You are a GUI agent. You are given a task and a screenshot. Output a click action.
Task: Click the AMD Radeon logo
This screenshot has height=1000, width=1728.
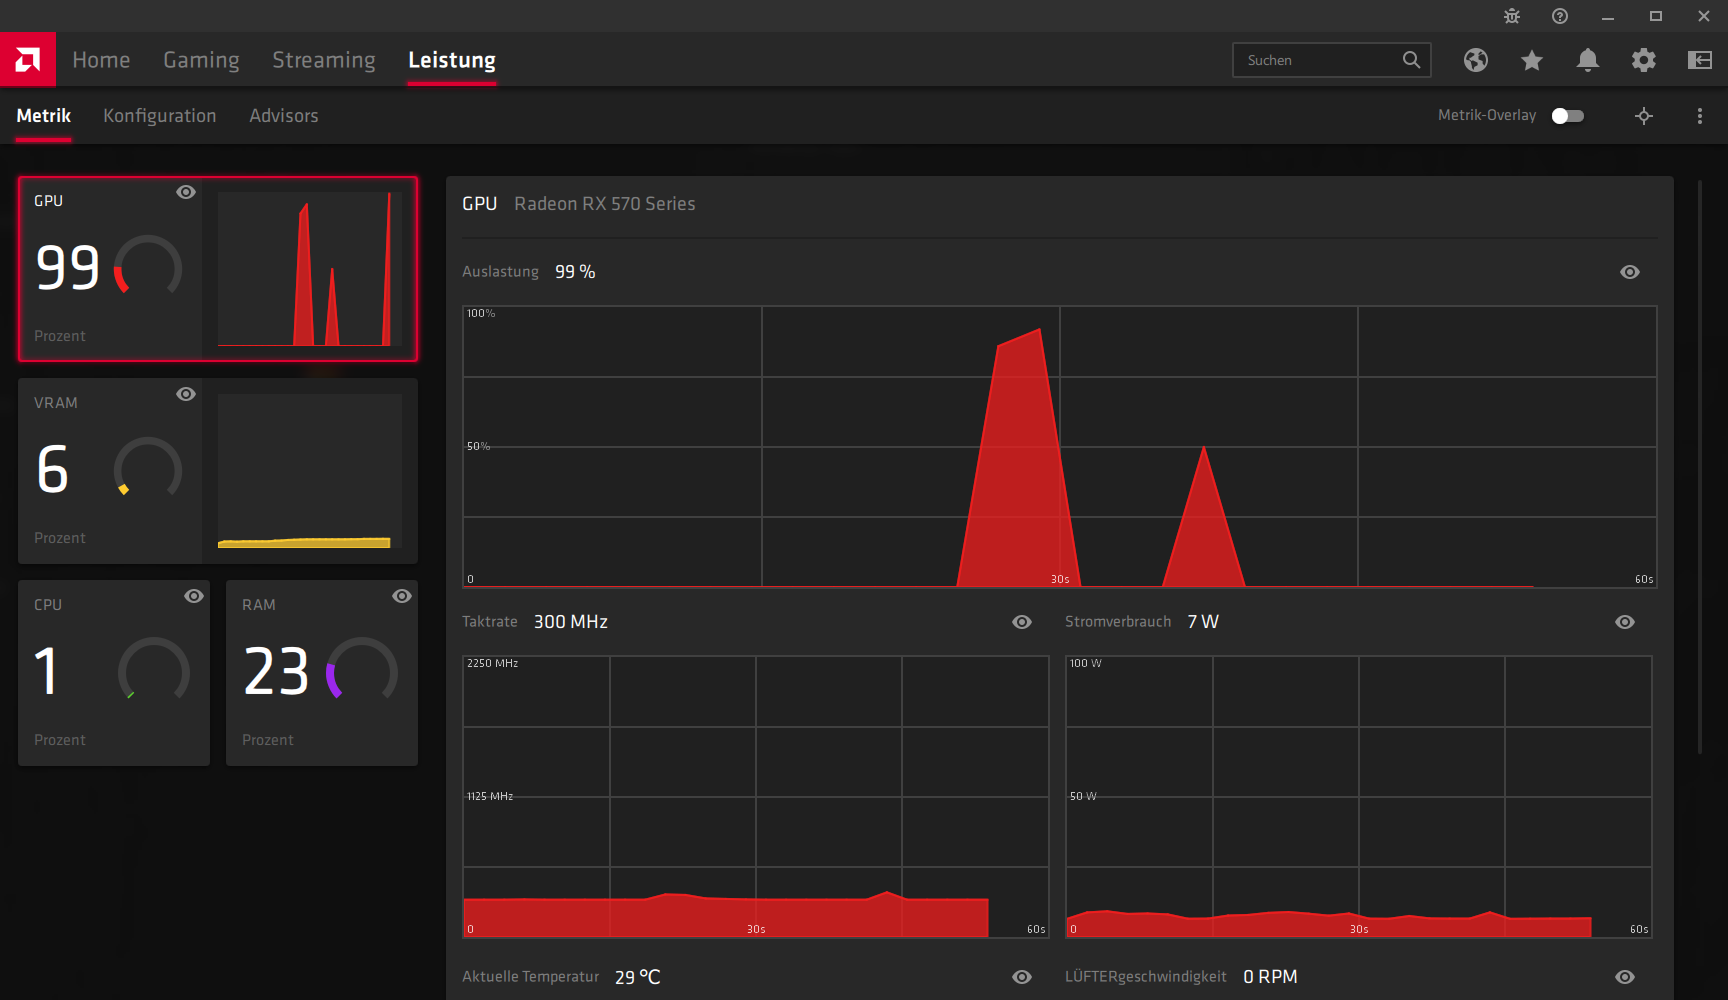27,59
